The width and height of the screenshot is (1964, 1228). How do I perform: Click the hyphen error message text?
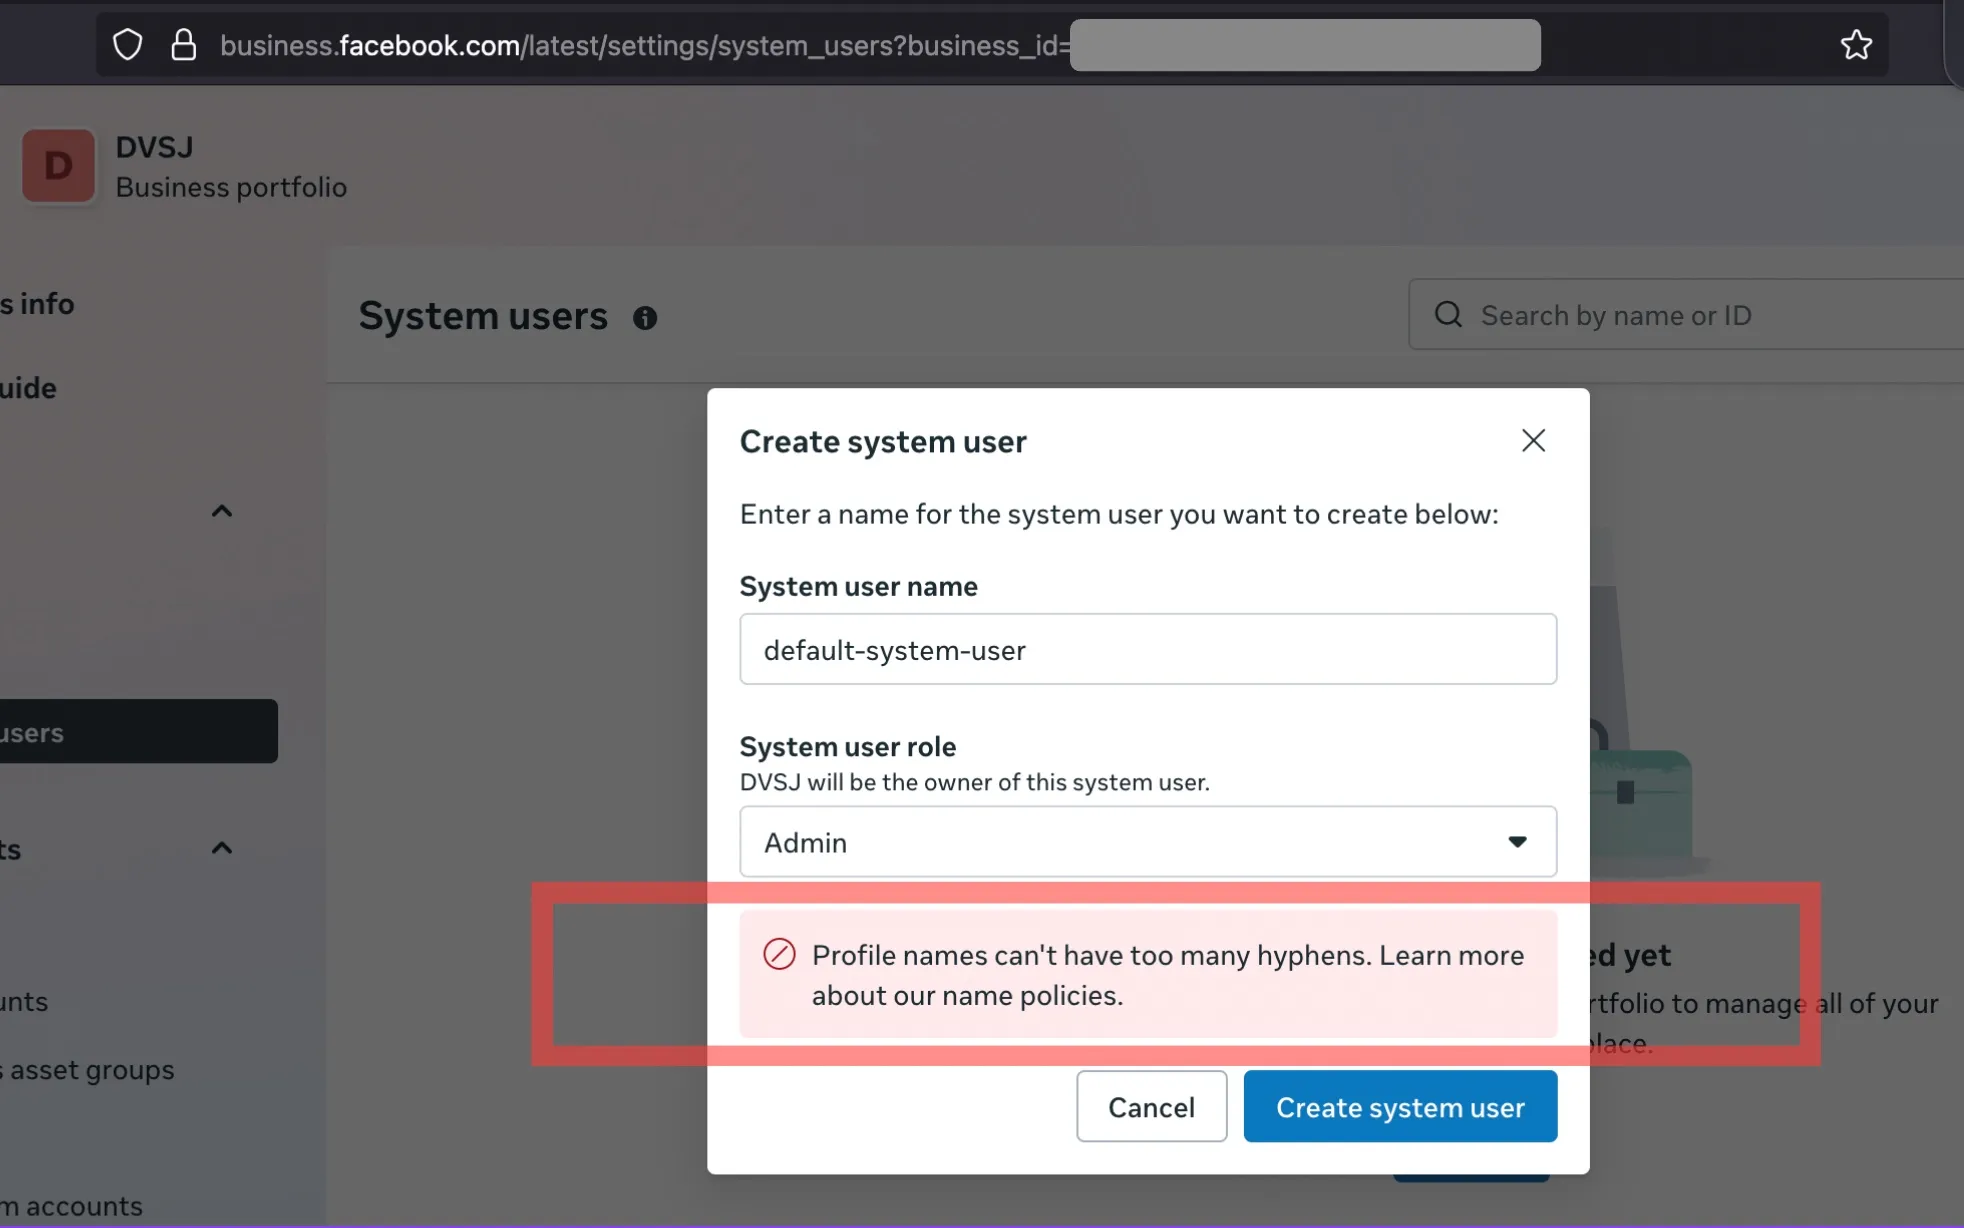click(x=1168, y=975)
